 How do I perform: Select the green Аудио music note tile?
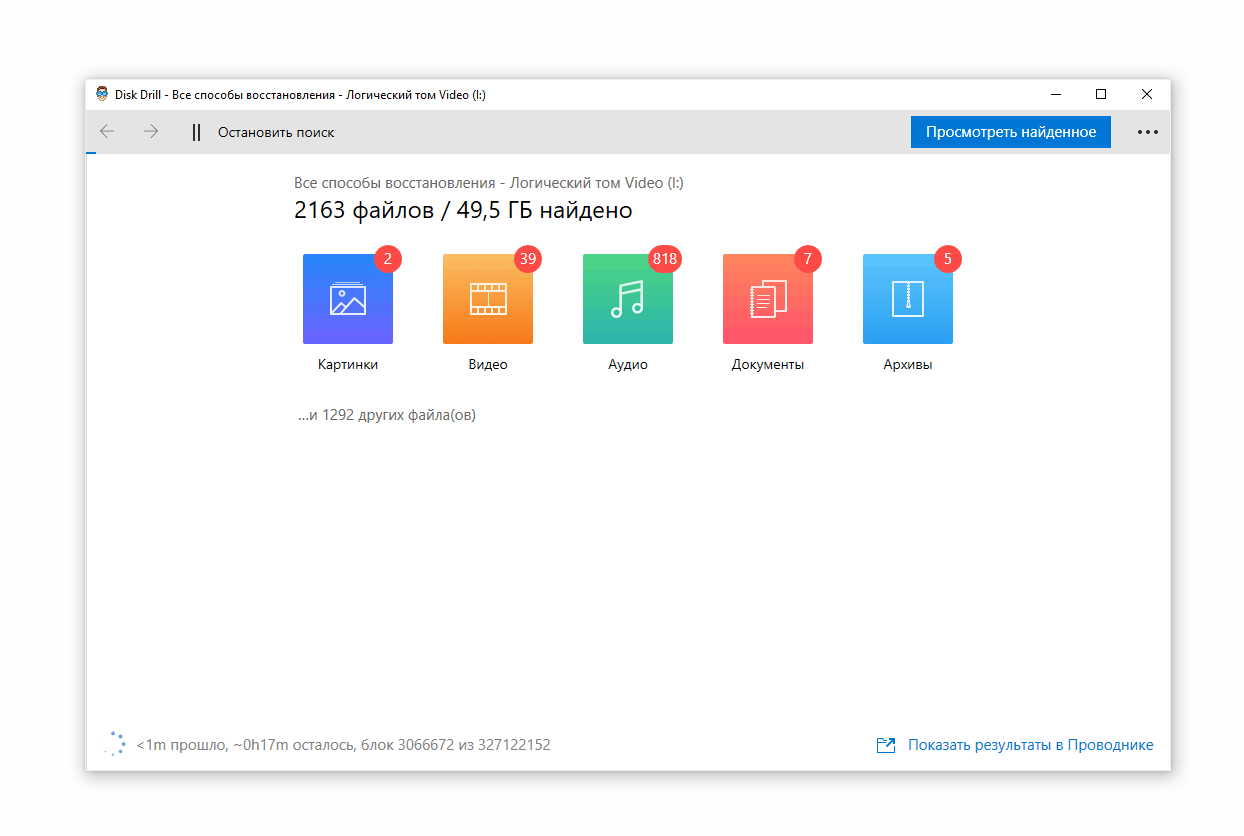628,299
